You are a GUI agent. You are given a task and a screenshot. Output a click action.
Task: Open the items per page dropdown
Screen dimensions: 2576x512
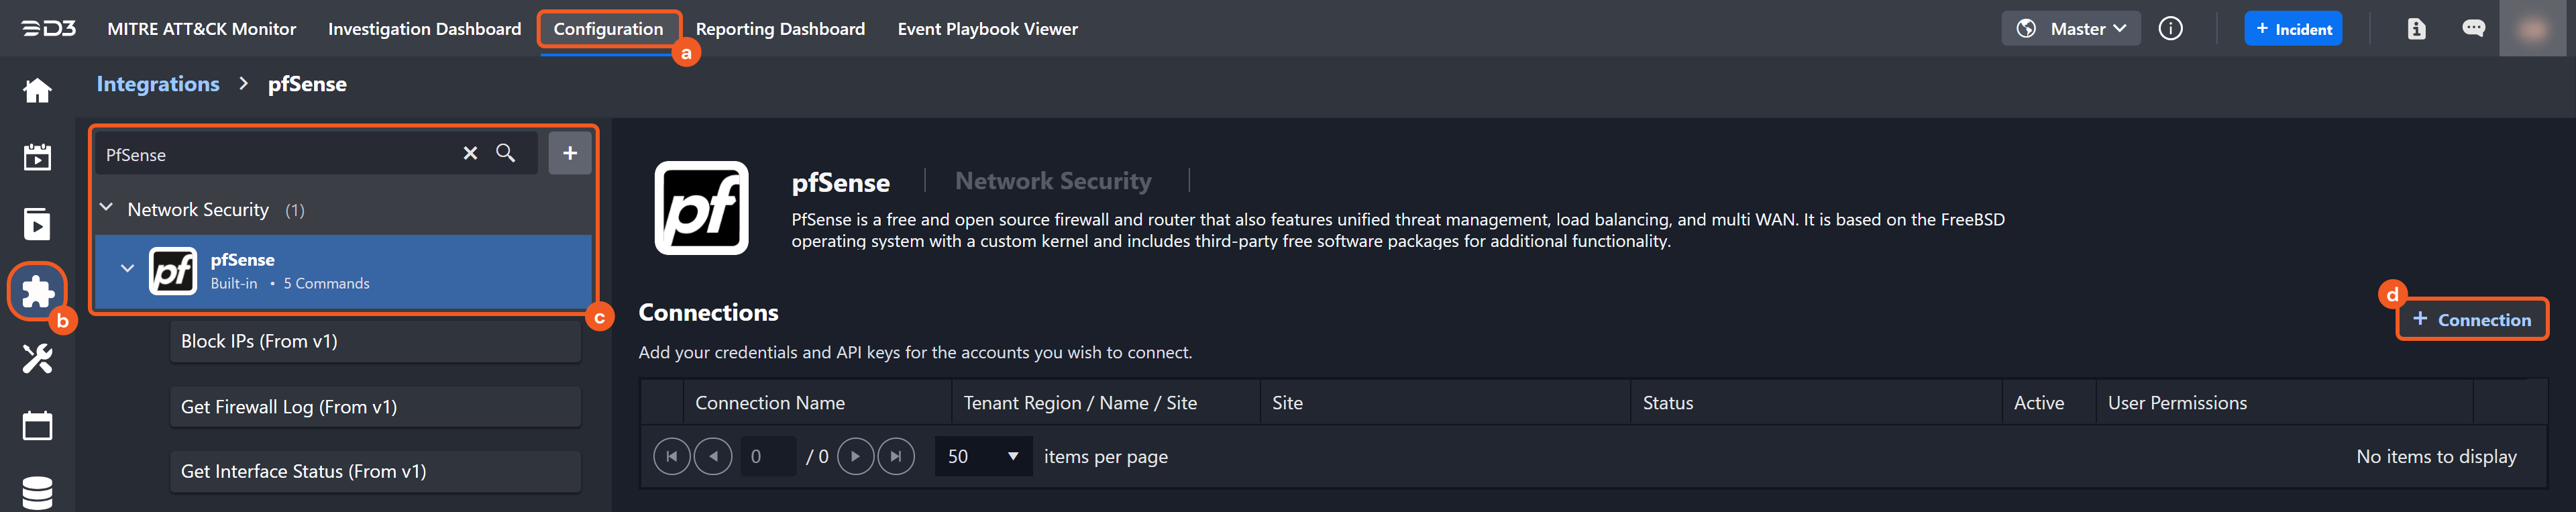point(983,456)
